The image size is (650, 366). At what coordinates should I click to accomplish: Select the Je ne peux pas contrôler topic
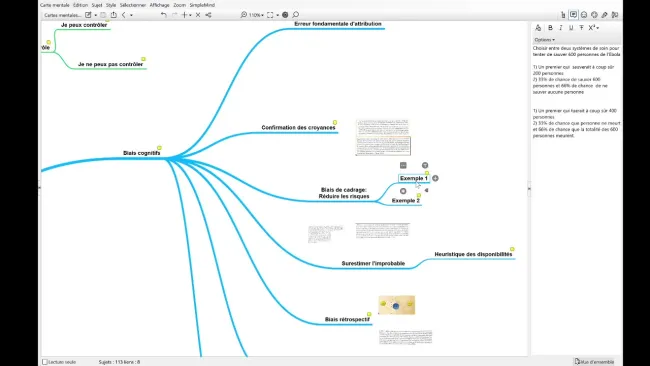point(110,64)
